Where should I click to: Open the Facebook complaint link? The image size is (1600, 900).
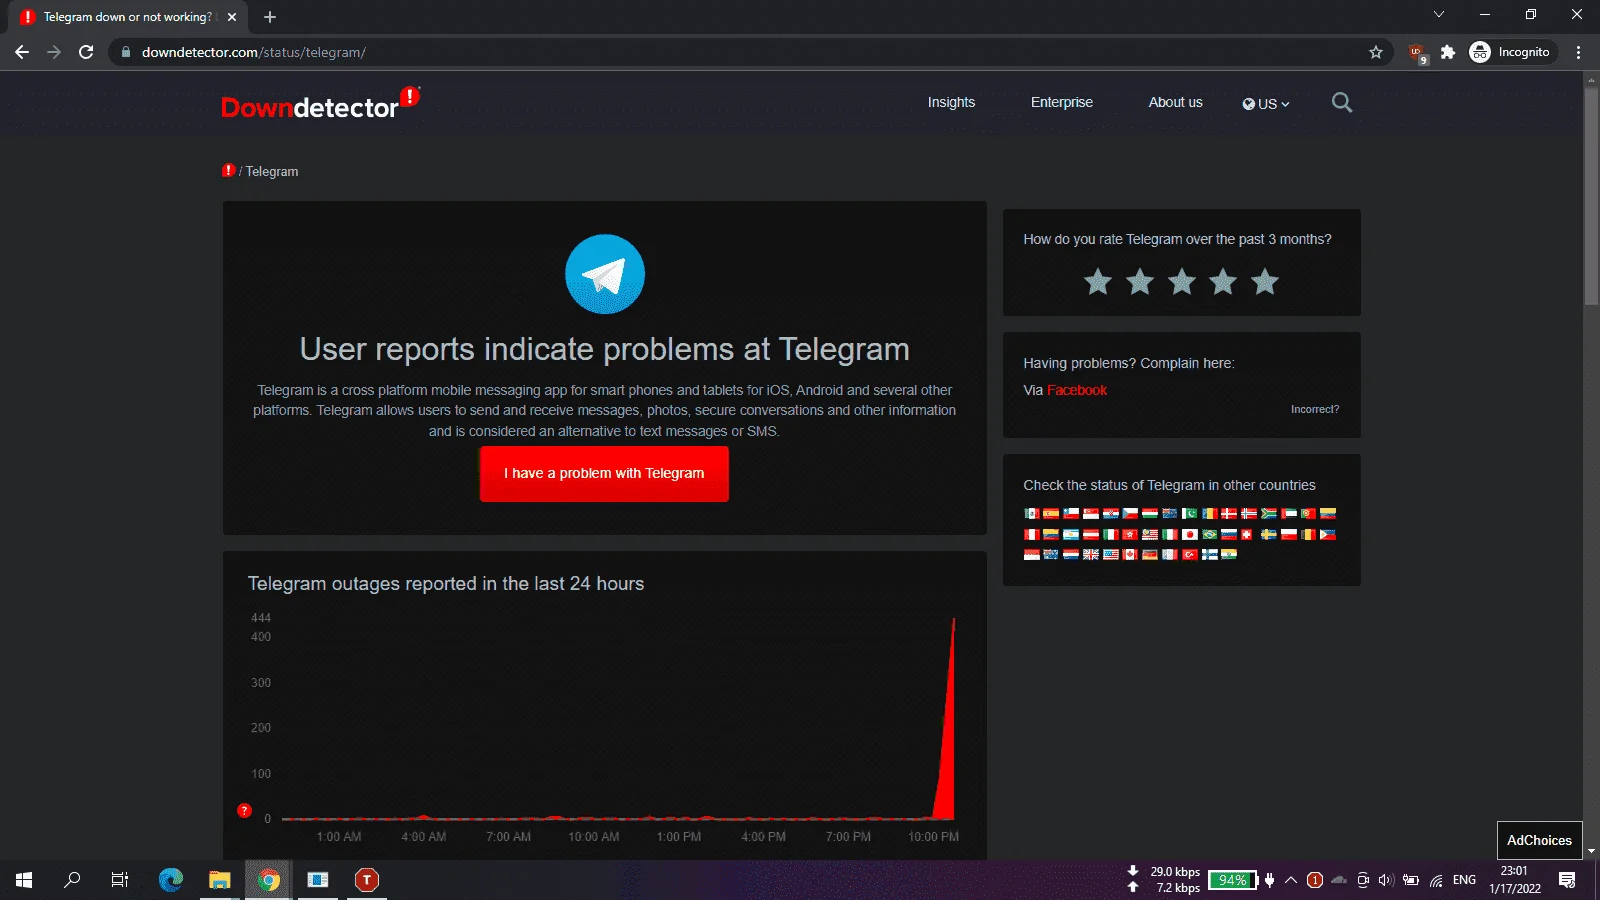[x=1077, y=390]
